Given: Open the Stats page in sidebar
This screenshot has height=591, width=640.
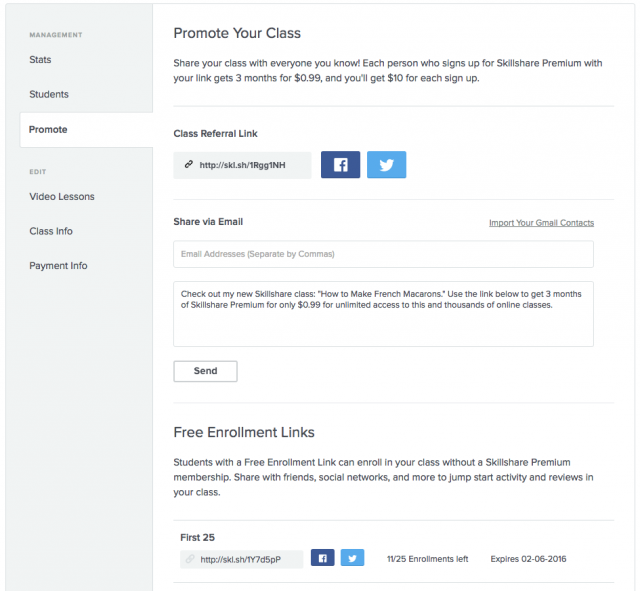Looking at the screenshot, I should pyautogui.click(x=40, y=60).
